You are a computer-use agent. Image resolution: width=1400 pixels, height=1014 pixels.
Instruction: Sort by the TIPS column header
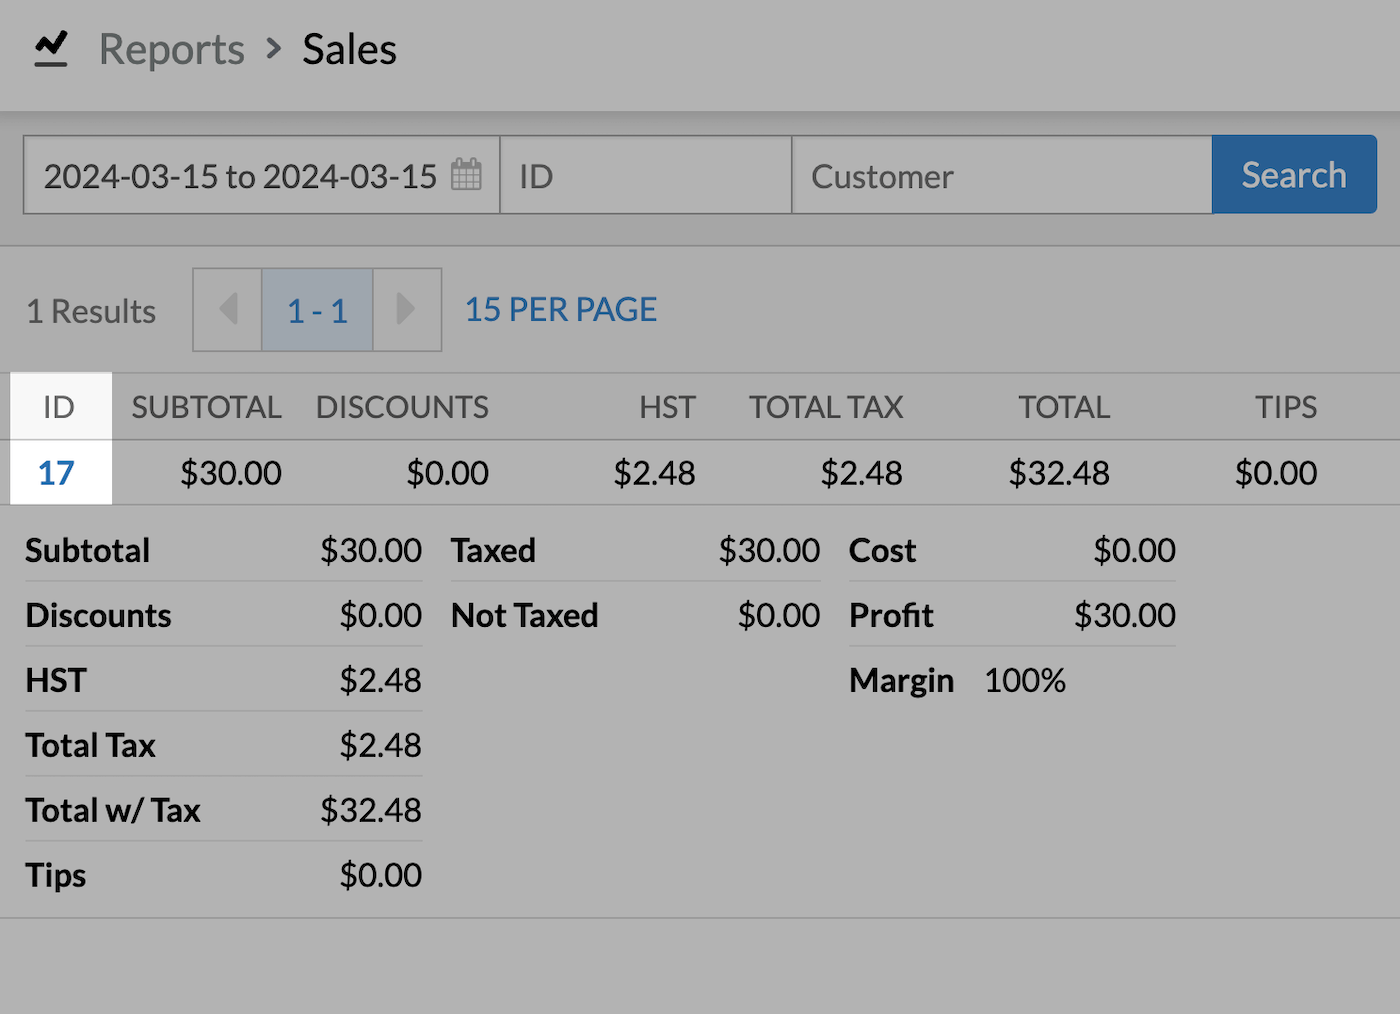coord(1285,406)
